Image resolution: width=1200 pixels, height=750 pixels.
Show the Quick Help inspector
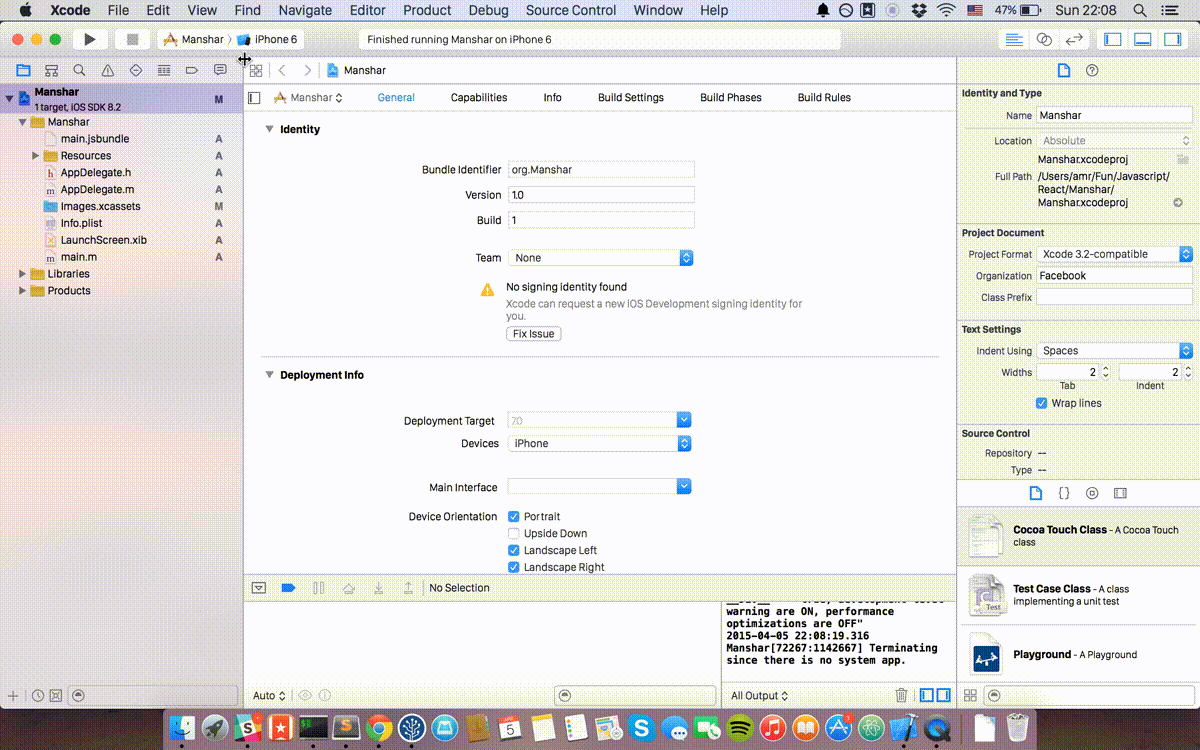click(x=1092, y=70)
